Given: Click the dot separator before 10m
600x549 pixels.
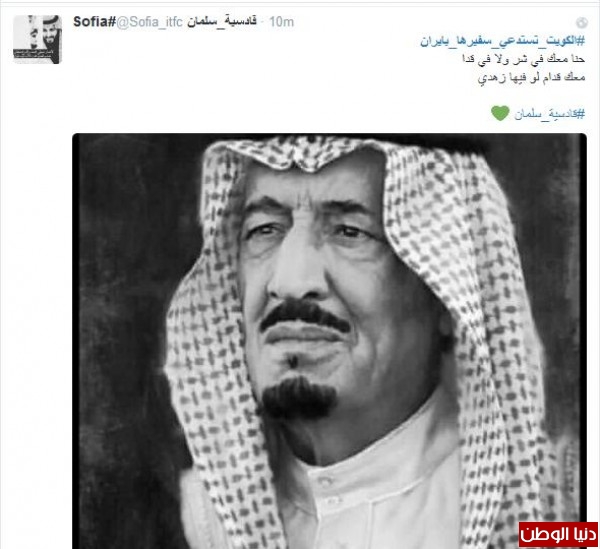Looking at the screenshot, I should (262, 22).
